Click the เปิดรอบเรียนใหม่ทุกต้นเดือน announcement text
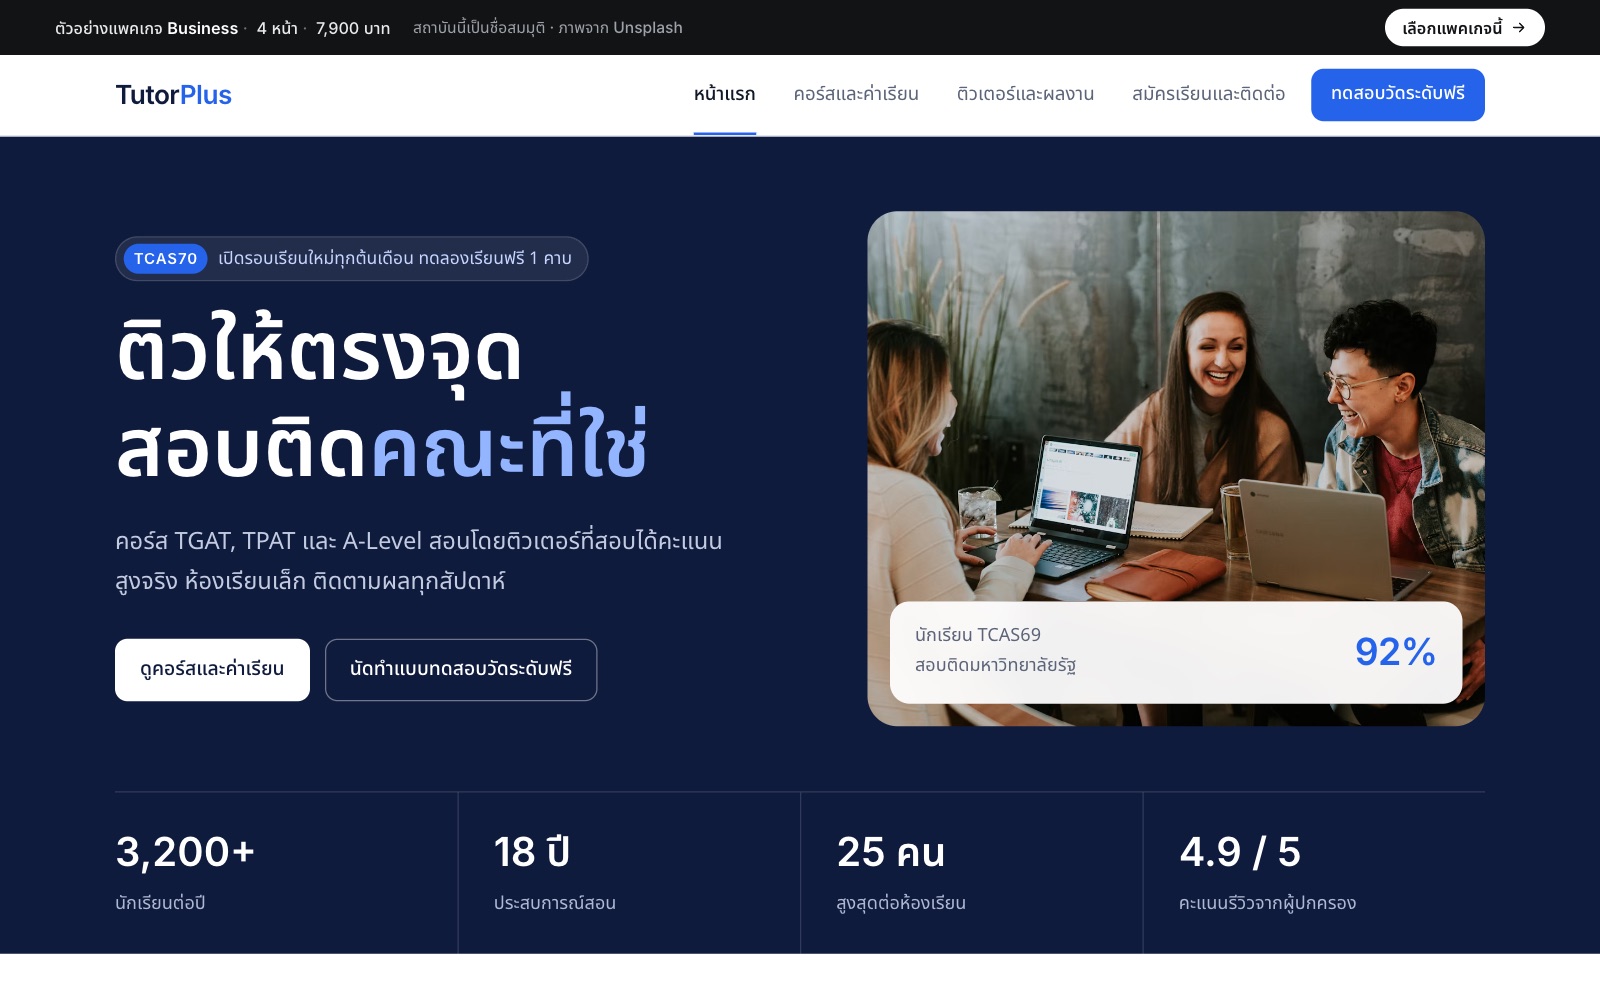Screen dimensions: 1600x1000 395,259
